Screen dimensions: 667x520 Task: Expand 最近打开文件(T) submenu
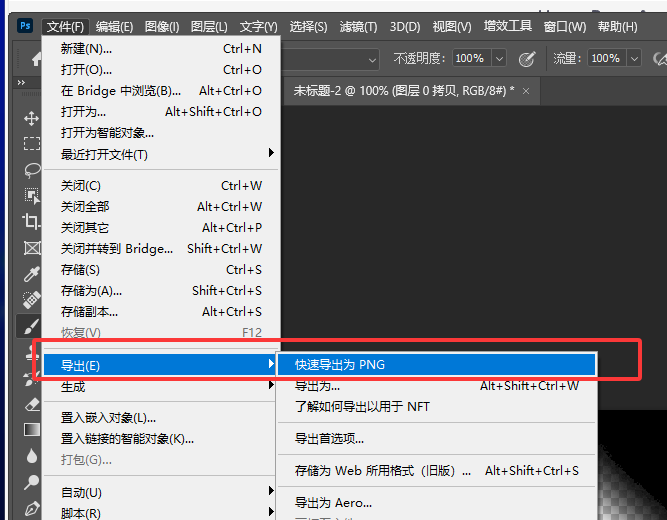point(162,154)
